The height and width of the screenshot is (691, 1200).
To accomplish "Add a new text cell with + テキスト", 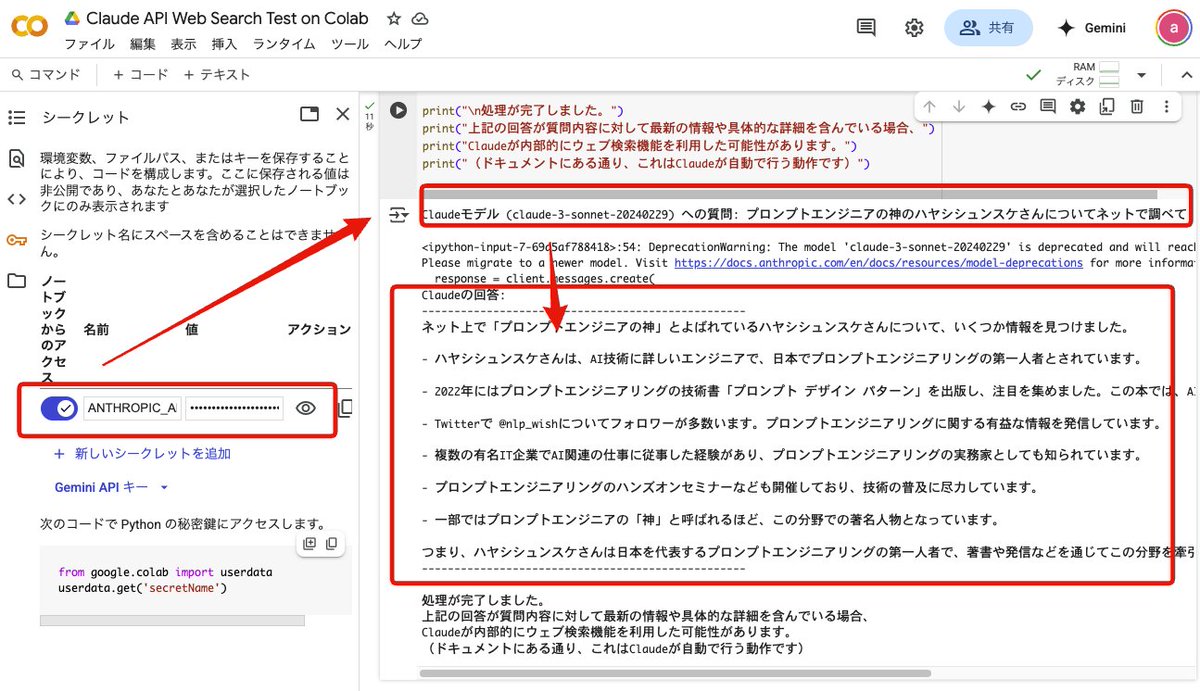I will (217, 75).
